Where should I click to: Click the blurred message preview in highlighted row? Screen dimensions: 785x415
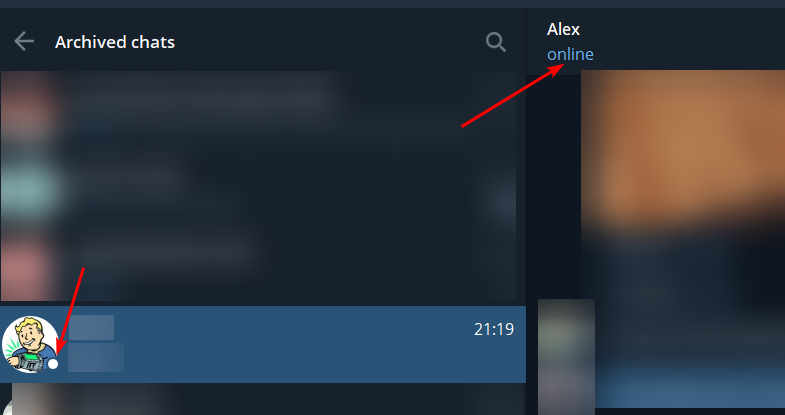[96, 357]
